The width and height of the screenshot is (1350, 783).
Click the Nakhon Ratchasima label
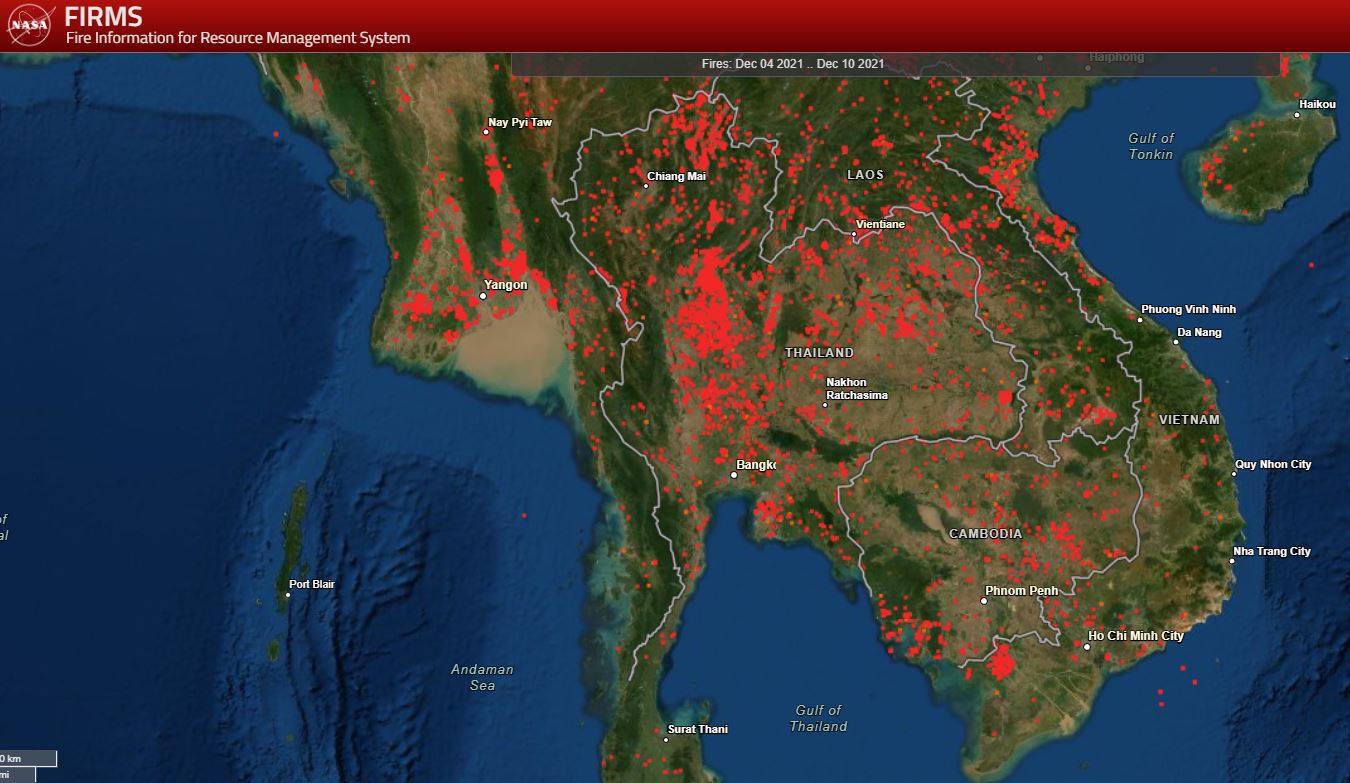(856, 389)
